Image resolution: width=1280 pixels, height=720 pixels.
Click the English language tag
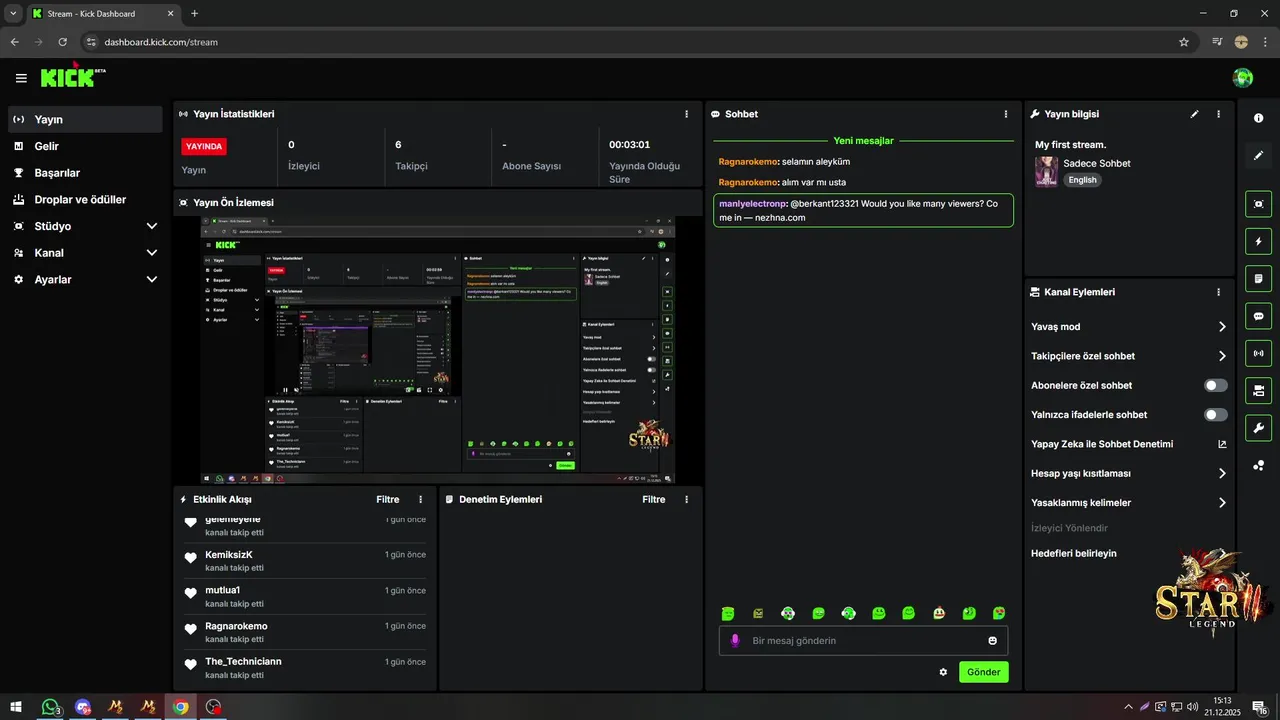(x=1082, y=180)
